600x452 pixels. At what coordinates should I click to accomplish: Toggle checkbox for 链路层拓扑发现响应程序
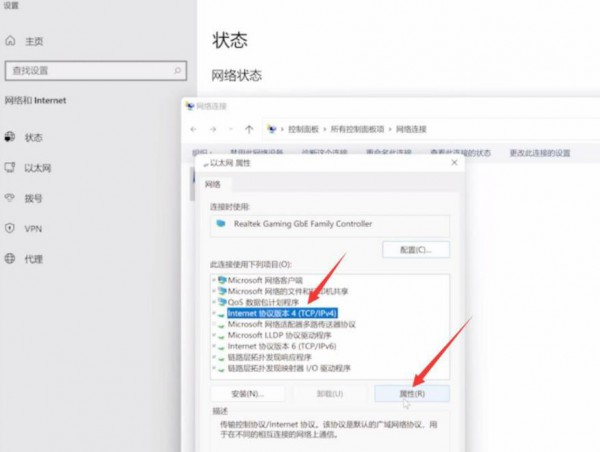tap(214, 357)
